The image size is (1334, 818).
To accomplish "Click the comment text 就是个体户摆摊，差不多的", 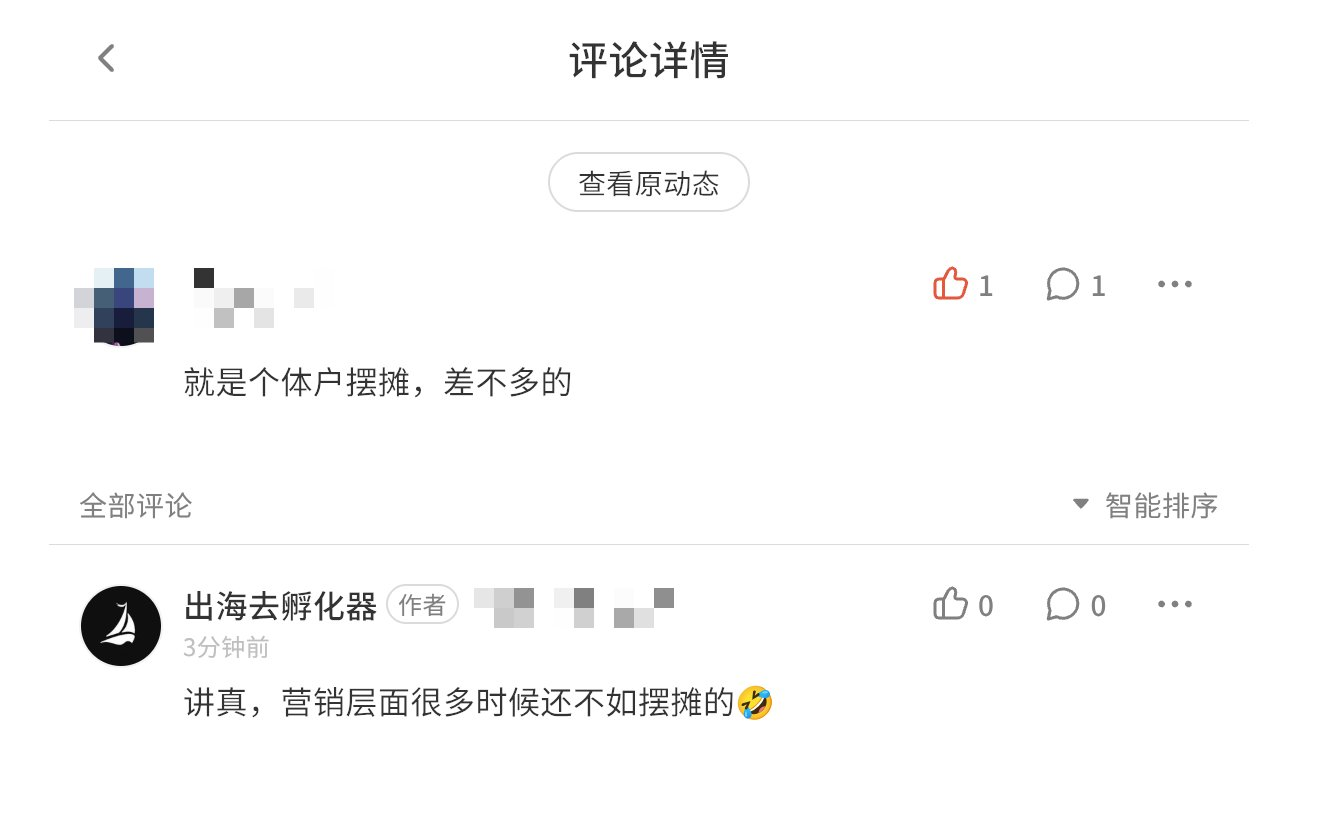I will point(377,383).
